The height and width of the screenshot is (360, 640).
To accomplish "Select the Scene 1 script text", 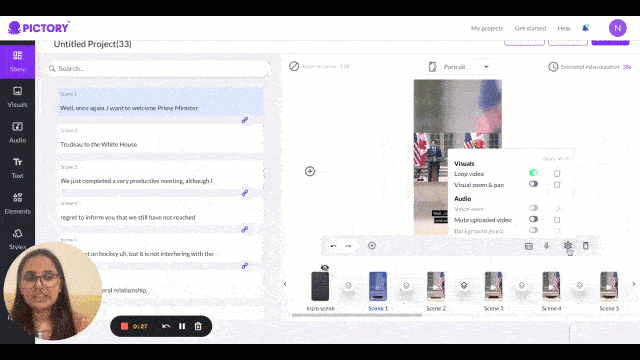I will [x=129, y=108].
